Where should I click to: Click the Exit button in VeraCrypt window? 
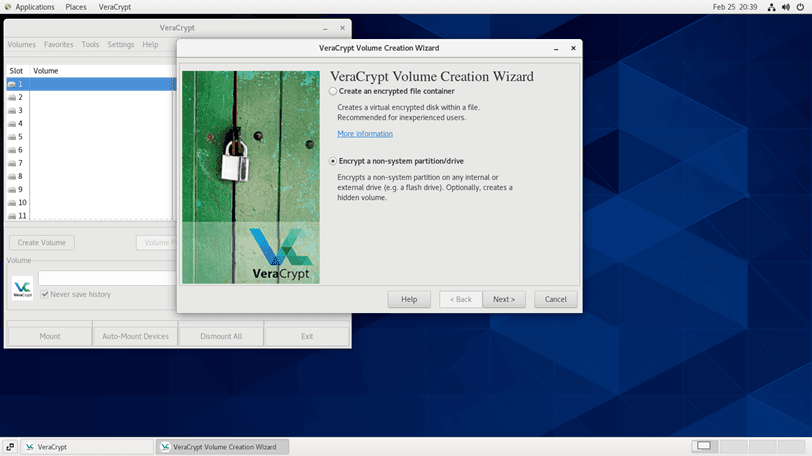pos(307,336)
